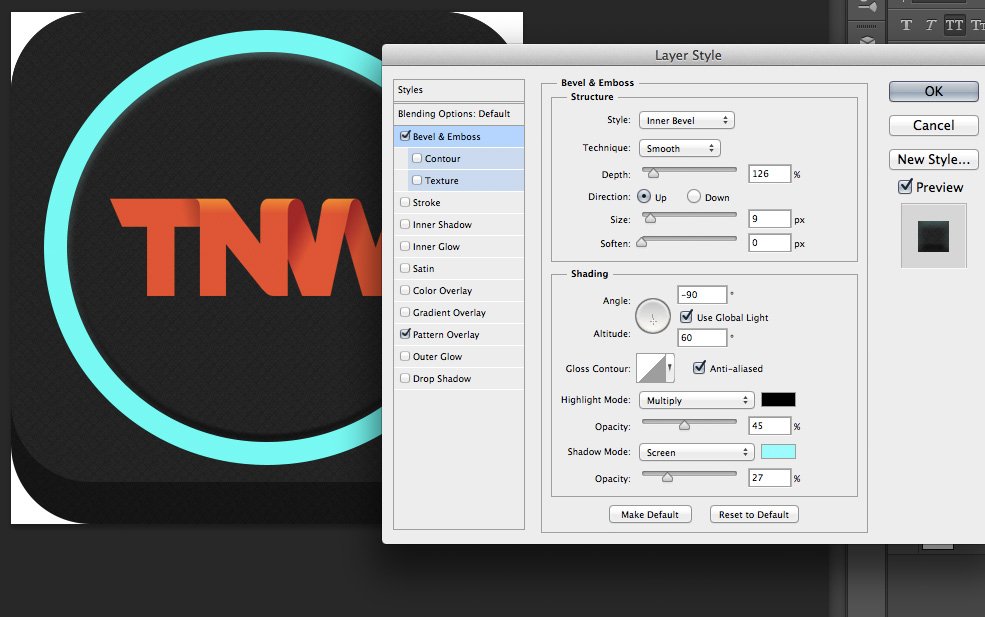Open the Shadow Mode dropdown showing Screen
Screen dimensions: 985x617
coord(697,452)
